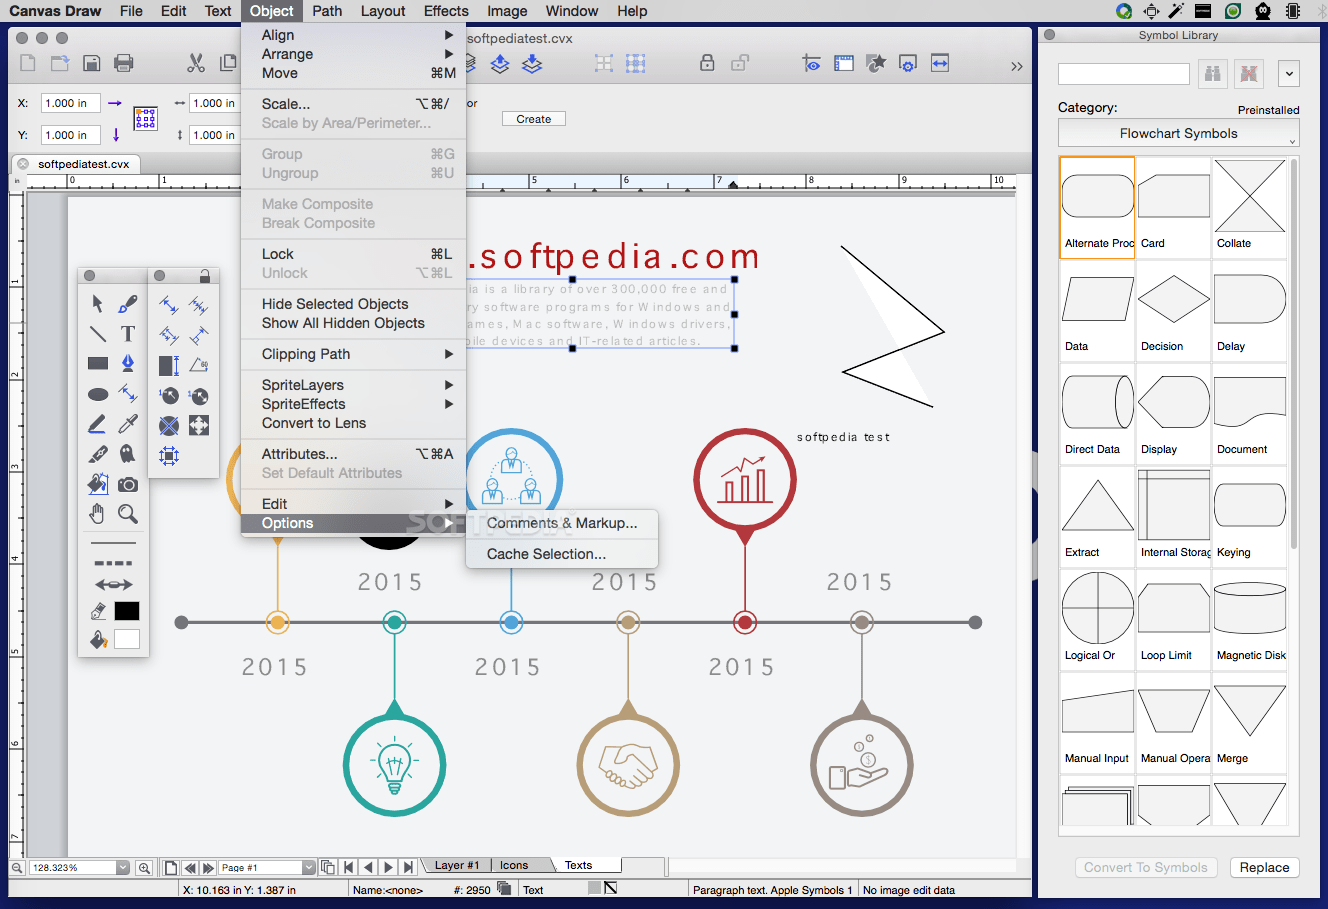Click the black pen ink color swatch
Viewport: 1328px width, 909px height.
127,611
